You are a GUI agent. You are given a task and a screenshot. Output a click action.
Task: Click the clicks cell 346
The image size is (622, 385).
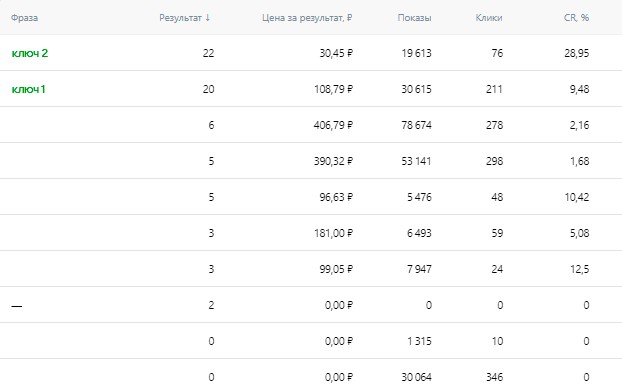494,377
